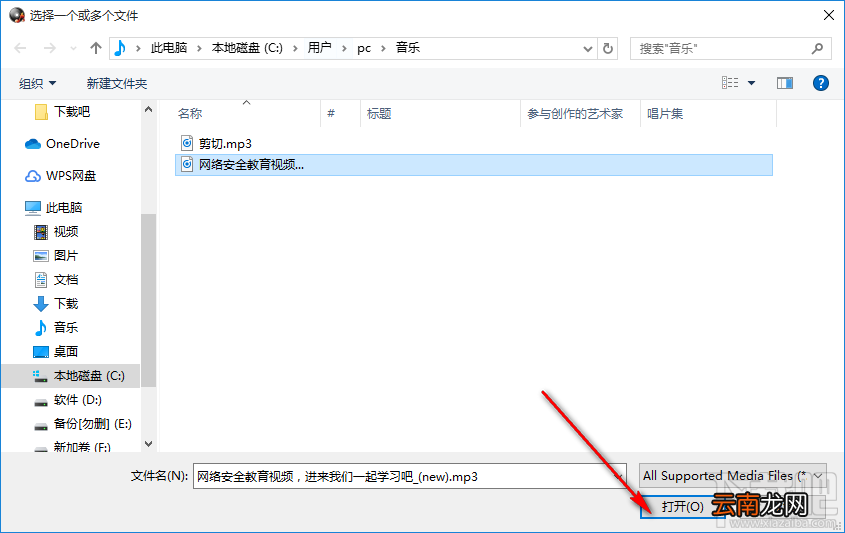
Task: Click the WPS网盘 cloud icon
Action: [33, 176]
